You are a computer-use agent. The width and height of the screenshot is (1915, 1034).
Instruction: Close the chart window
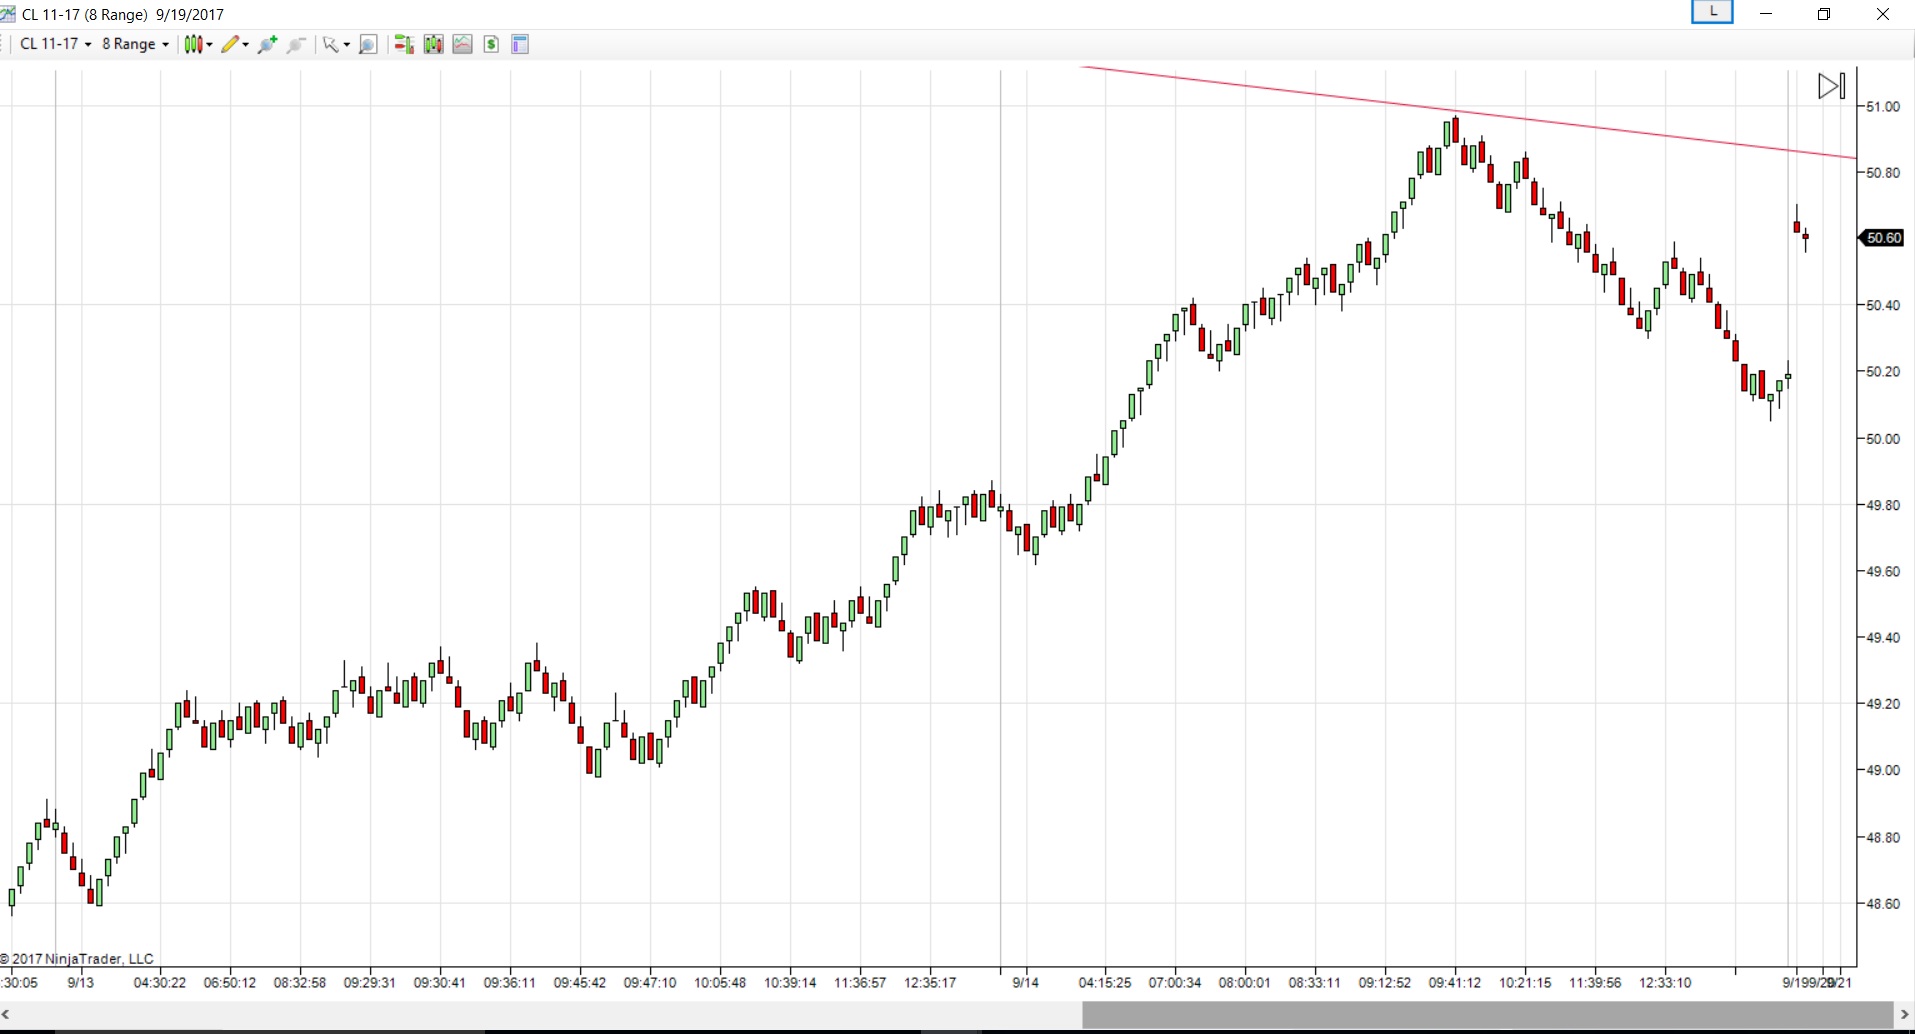click(x=1883, y=14)
